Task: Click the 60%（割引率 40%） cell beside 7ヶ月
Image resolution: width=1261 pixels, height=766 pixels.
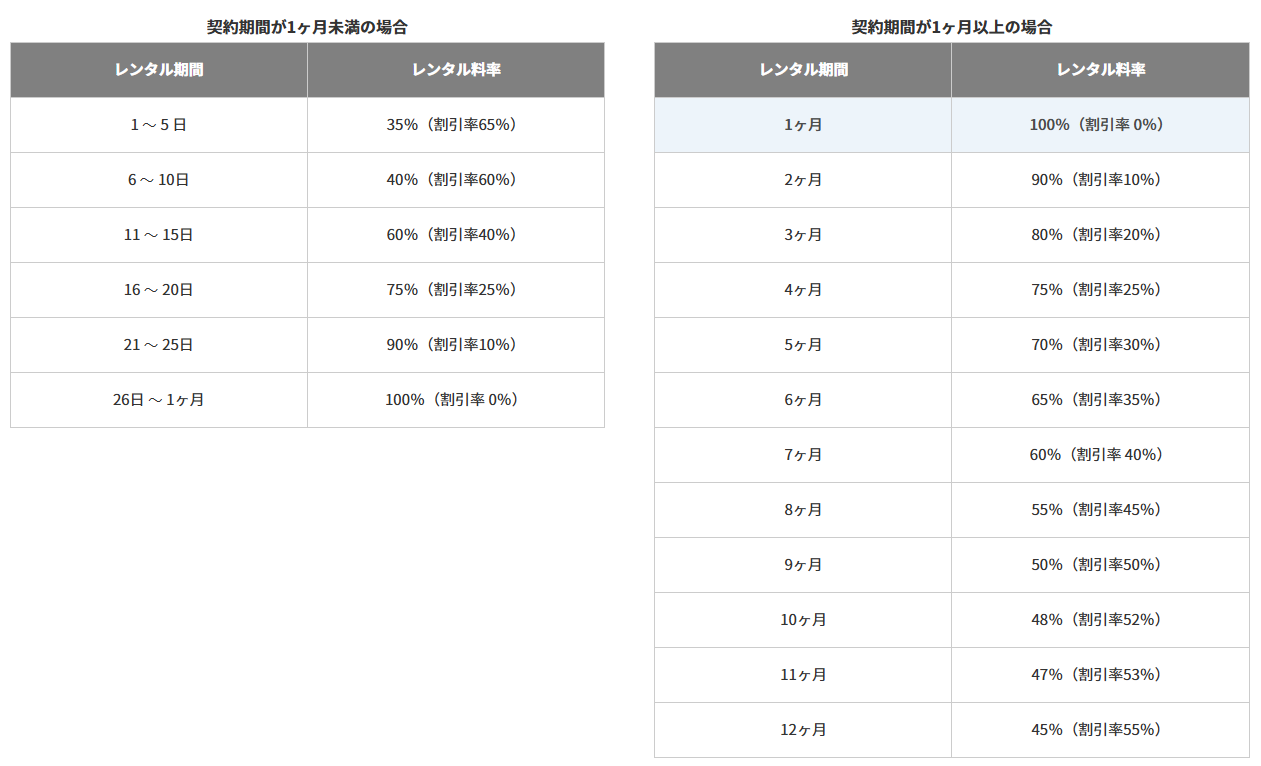Action: 1100,455
